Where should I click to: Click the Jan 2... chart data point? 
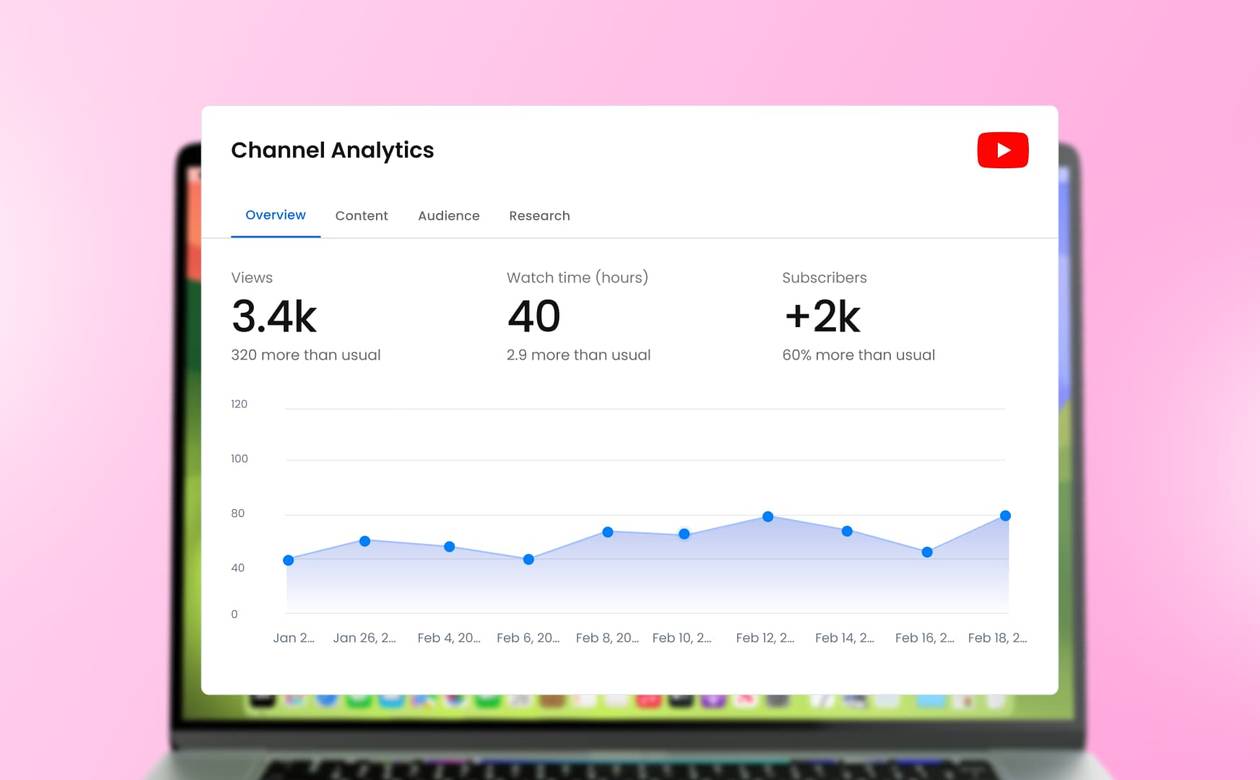(289, 560)
